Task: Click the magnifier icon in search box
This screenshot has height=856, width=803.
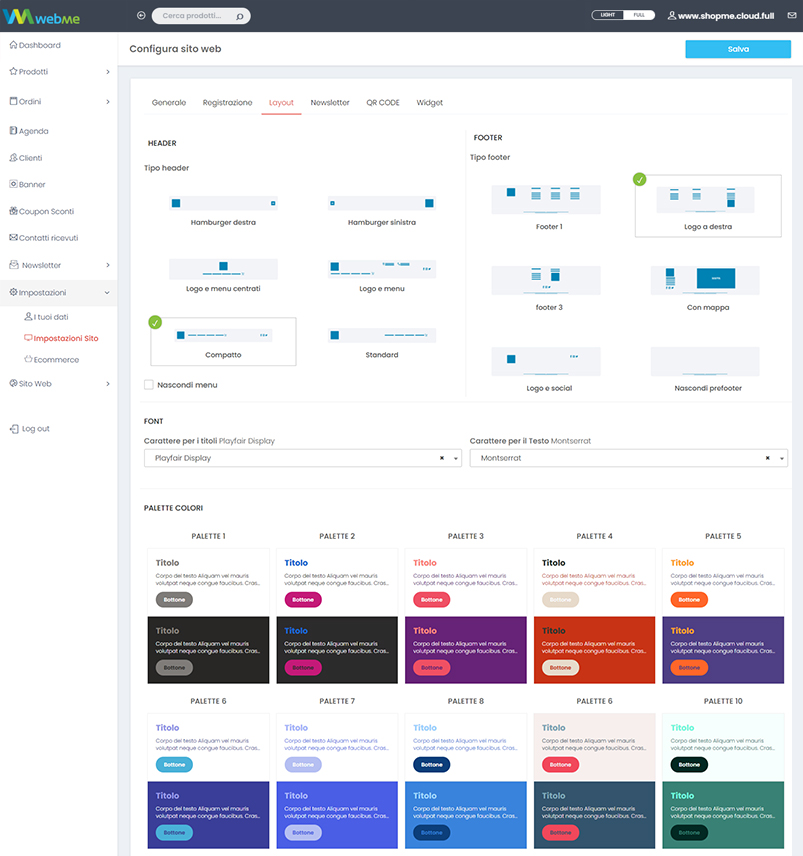Action: tap(239, 17)
